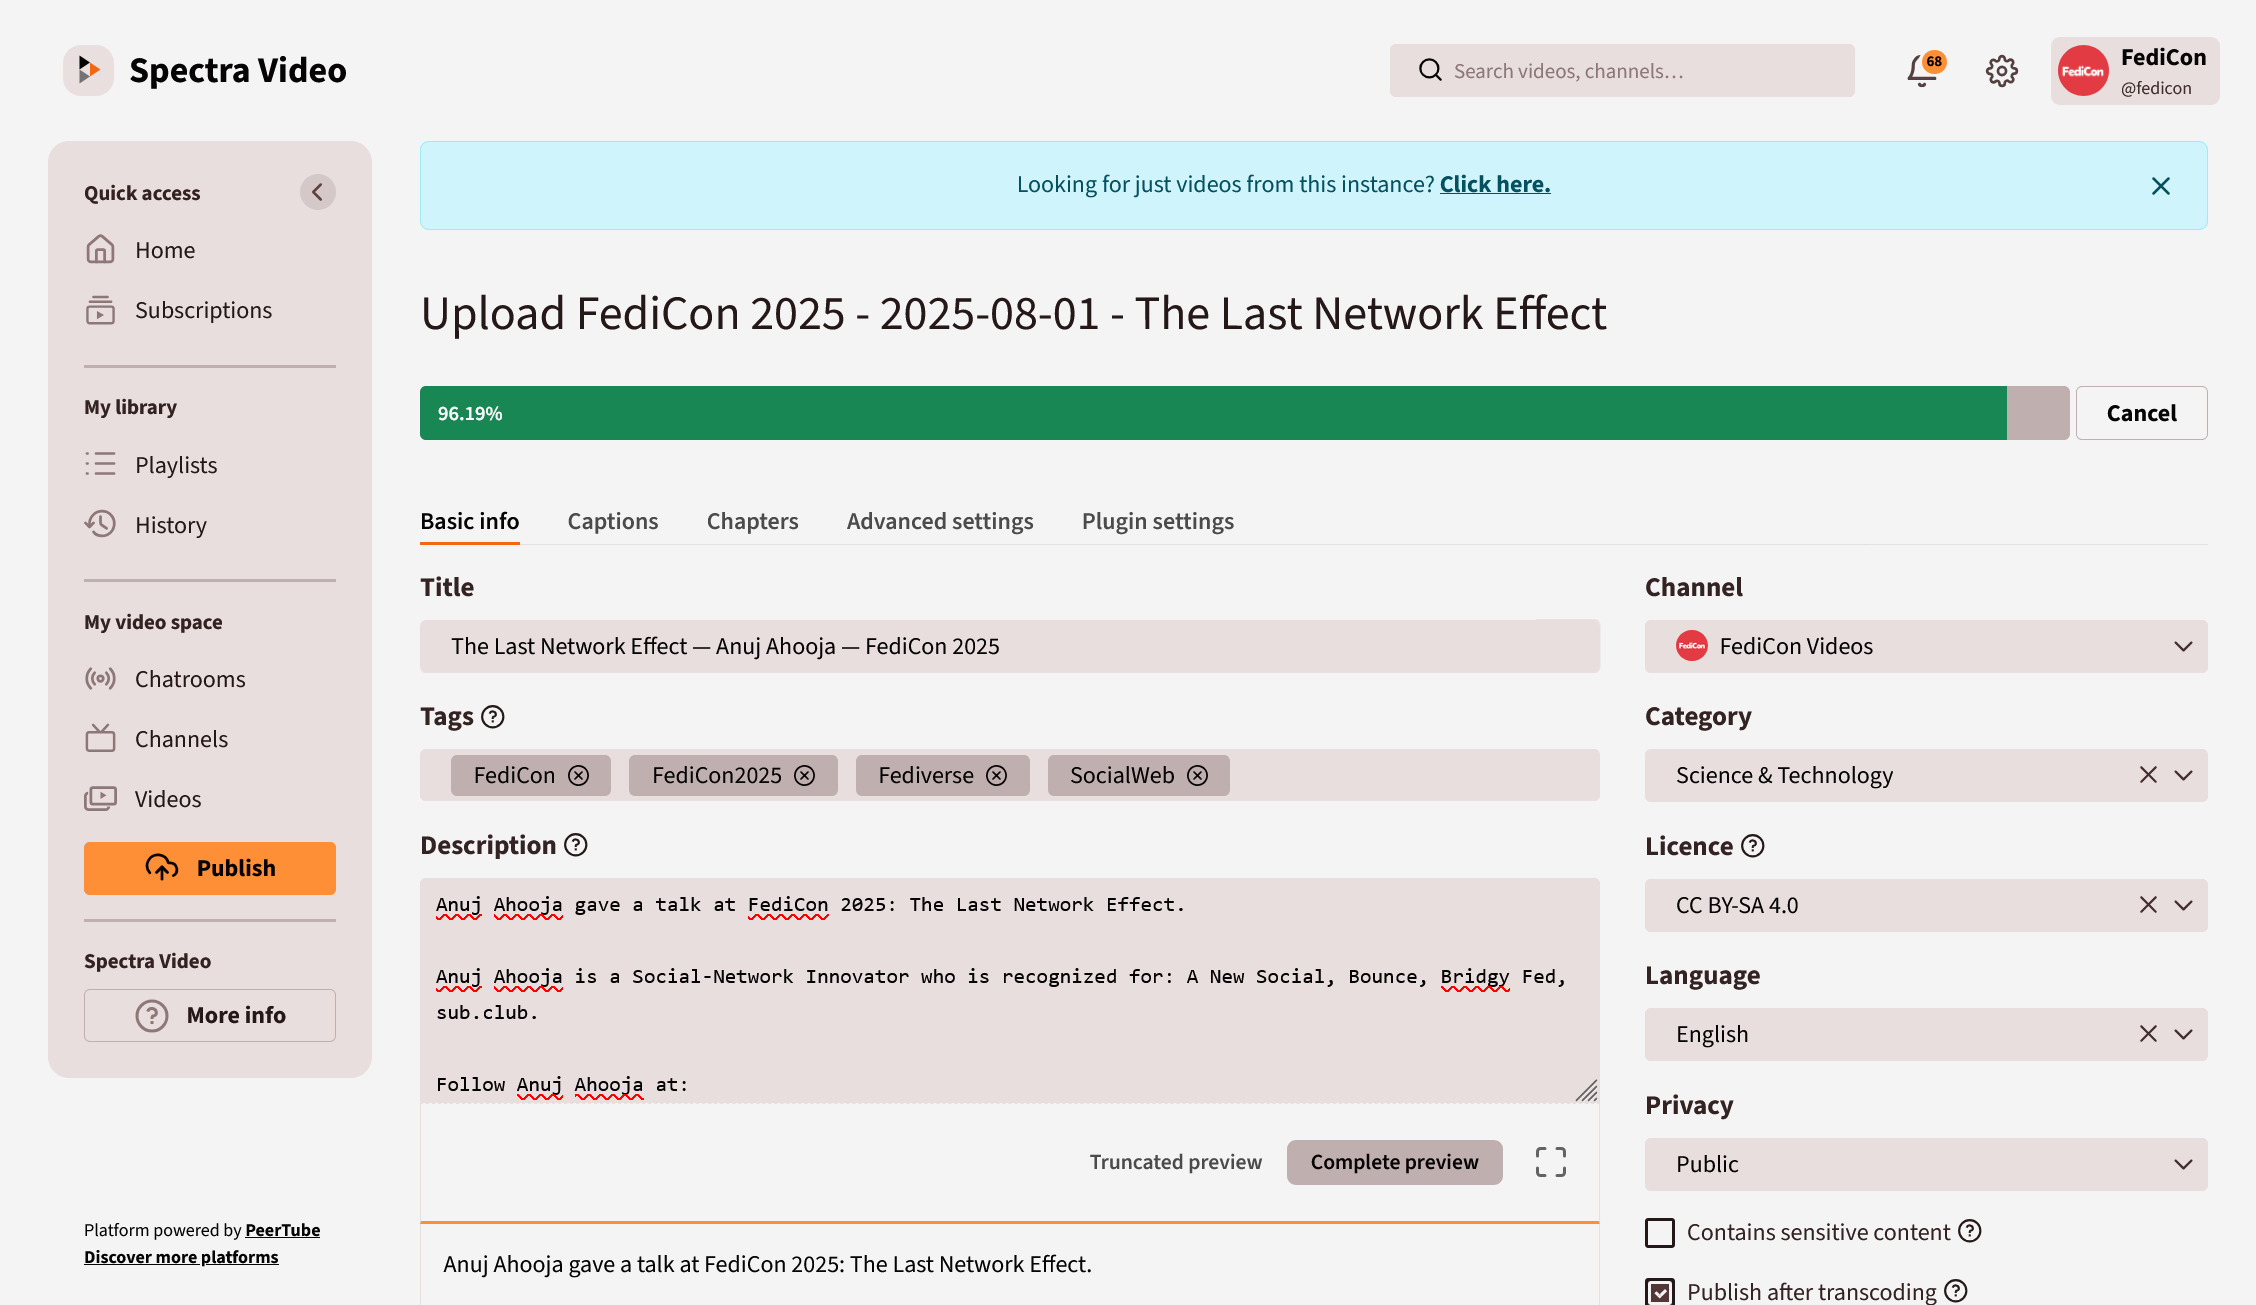Image resolution: width=2256 pixels, height=1305 pixels.
Task: Open the Plugin settings tab
Action: click(1158, 521)
